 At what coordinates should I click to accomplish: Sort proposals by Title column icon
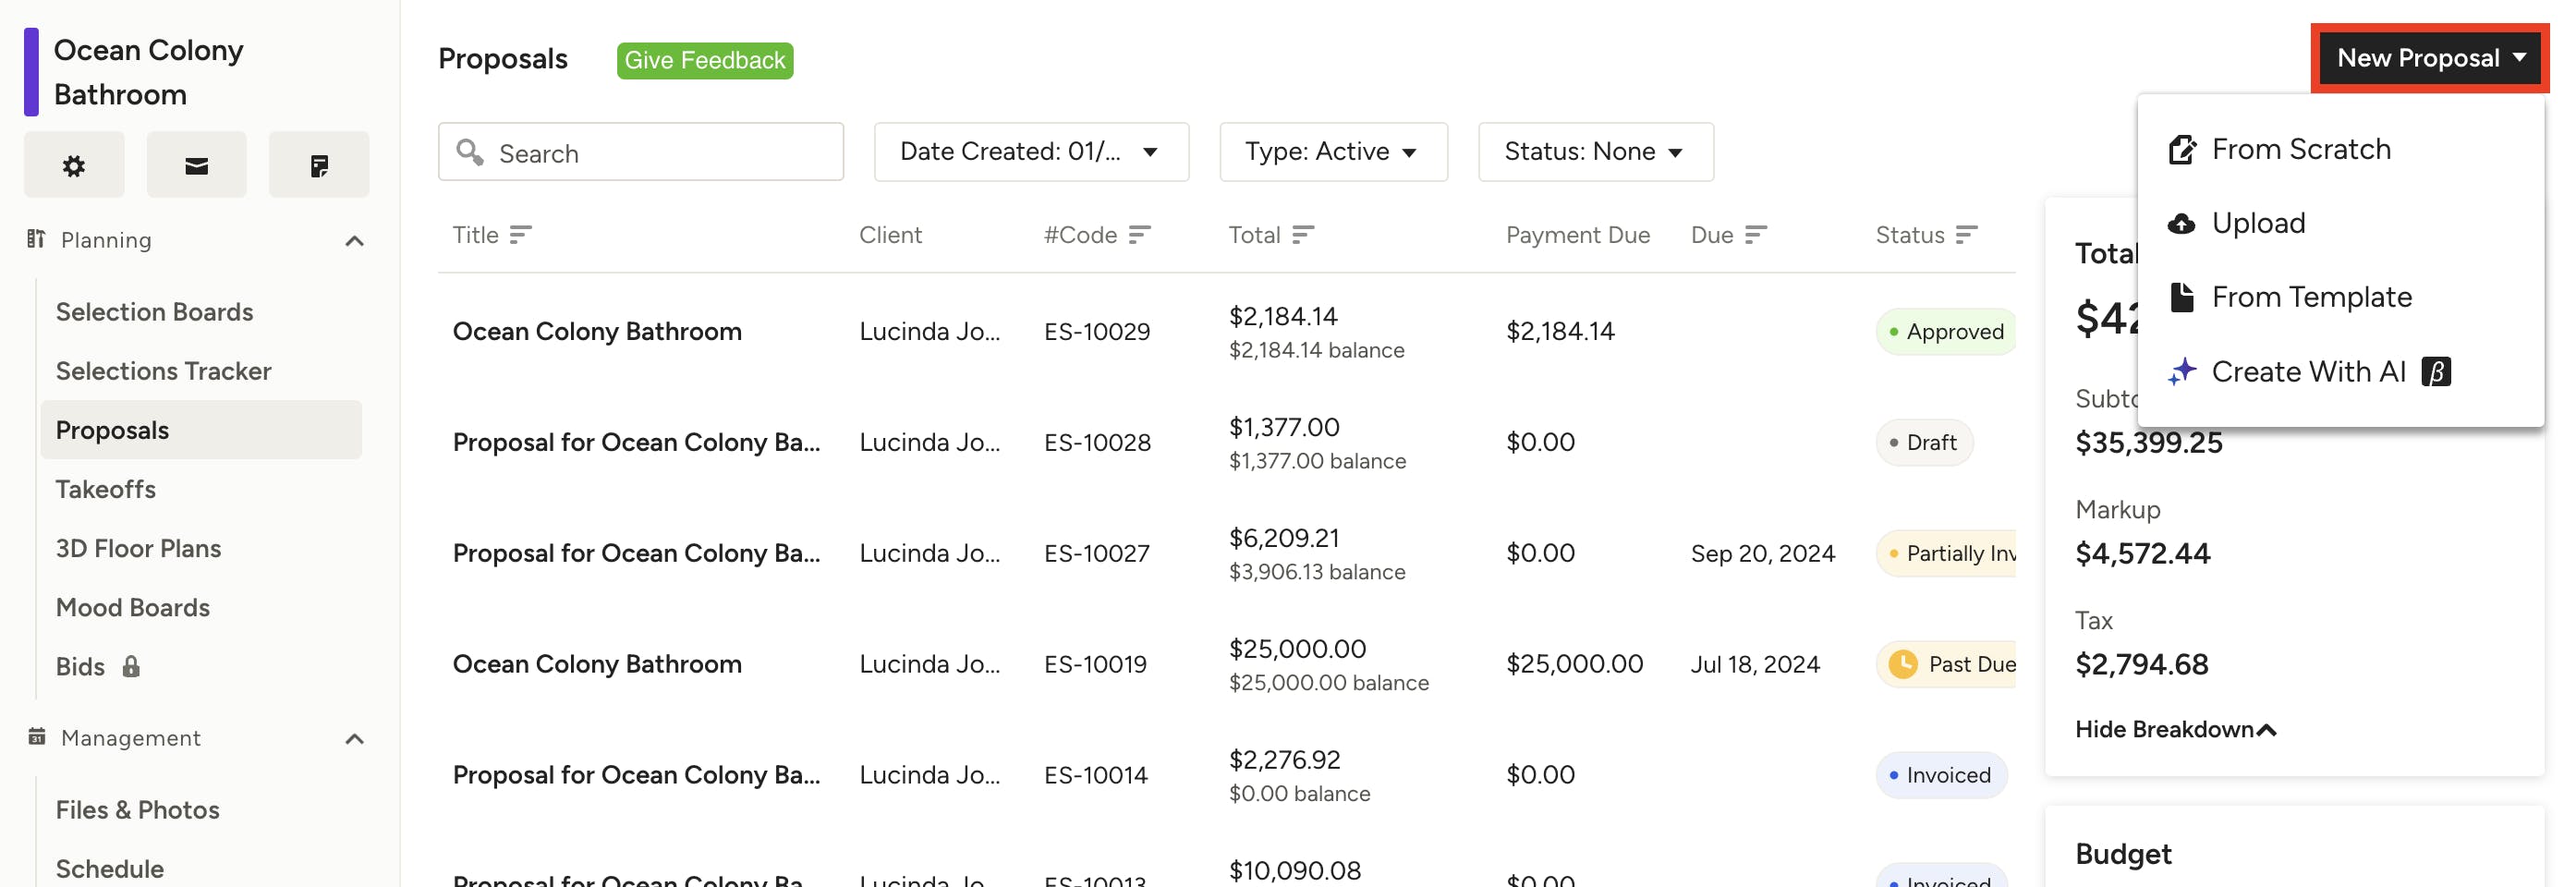coord(520,235)
